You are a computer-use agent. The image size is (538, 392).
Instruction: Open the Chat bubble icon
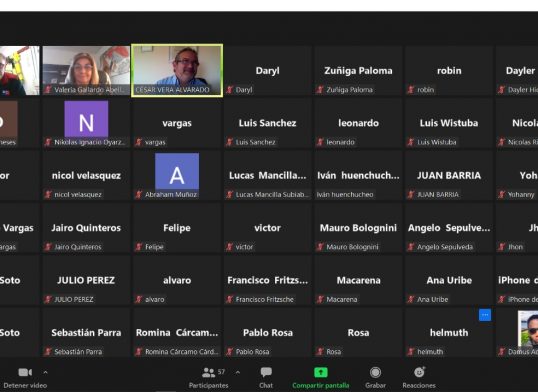(266, 372)
